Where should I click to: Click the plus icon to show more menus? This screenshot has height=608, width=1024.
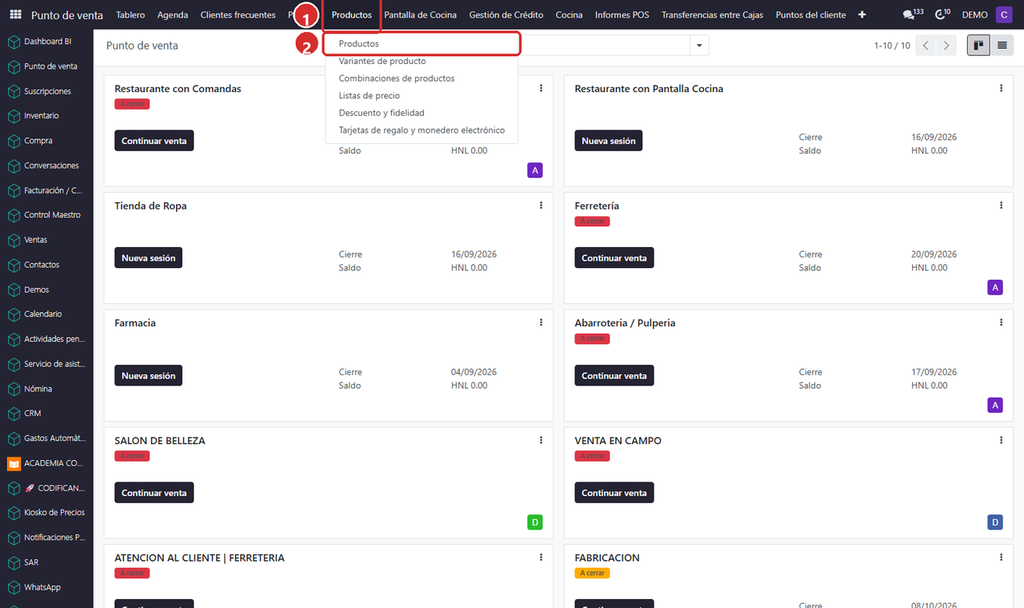(x=862, y=14)
